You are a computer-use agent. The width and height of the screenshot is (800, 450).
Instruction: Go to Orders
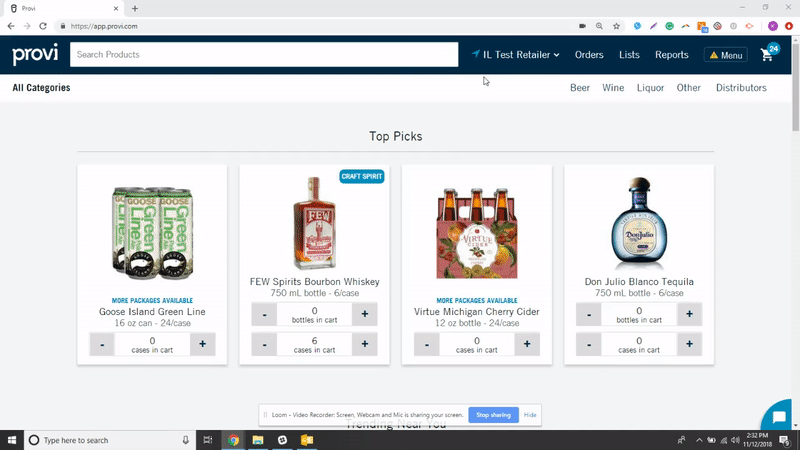click(589, 55)
